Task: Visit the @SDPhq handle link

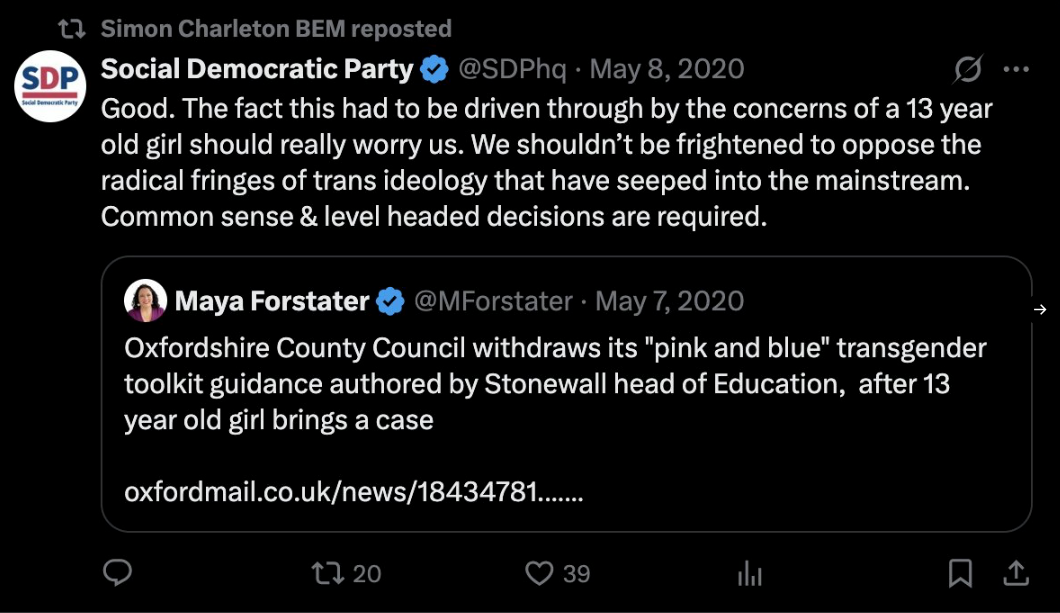Action: click(x=512, y=70)
